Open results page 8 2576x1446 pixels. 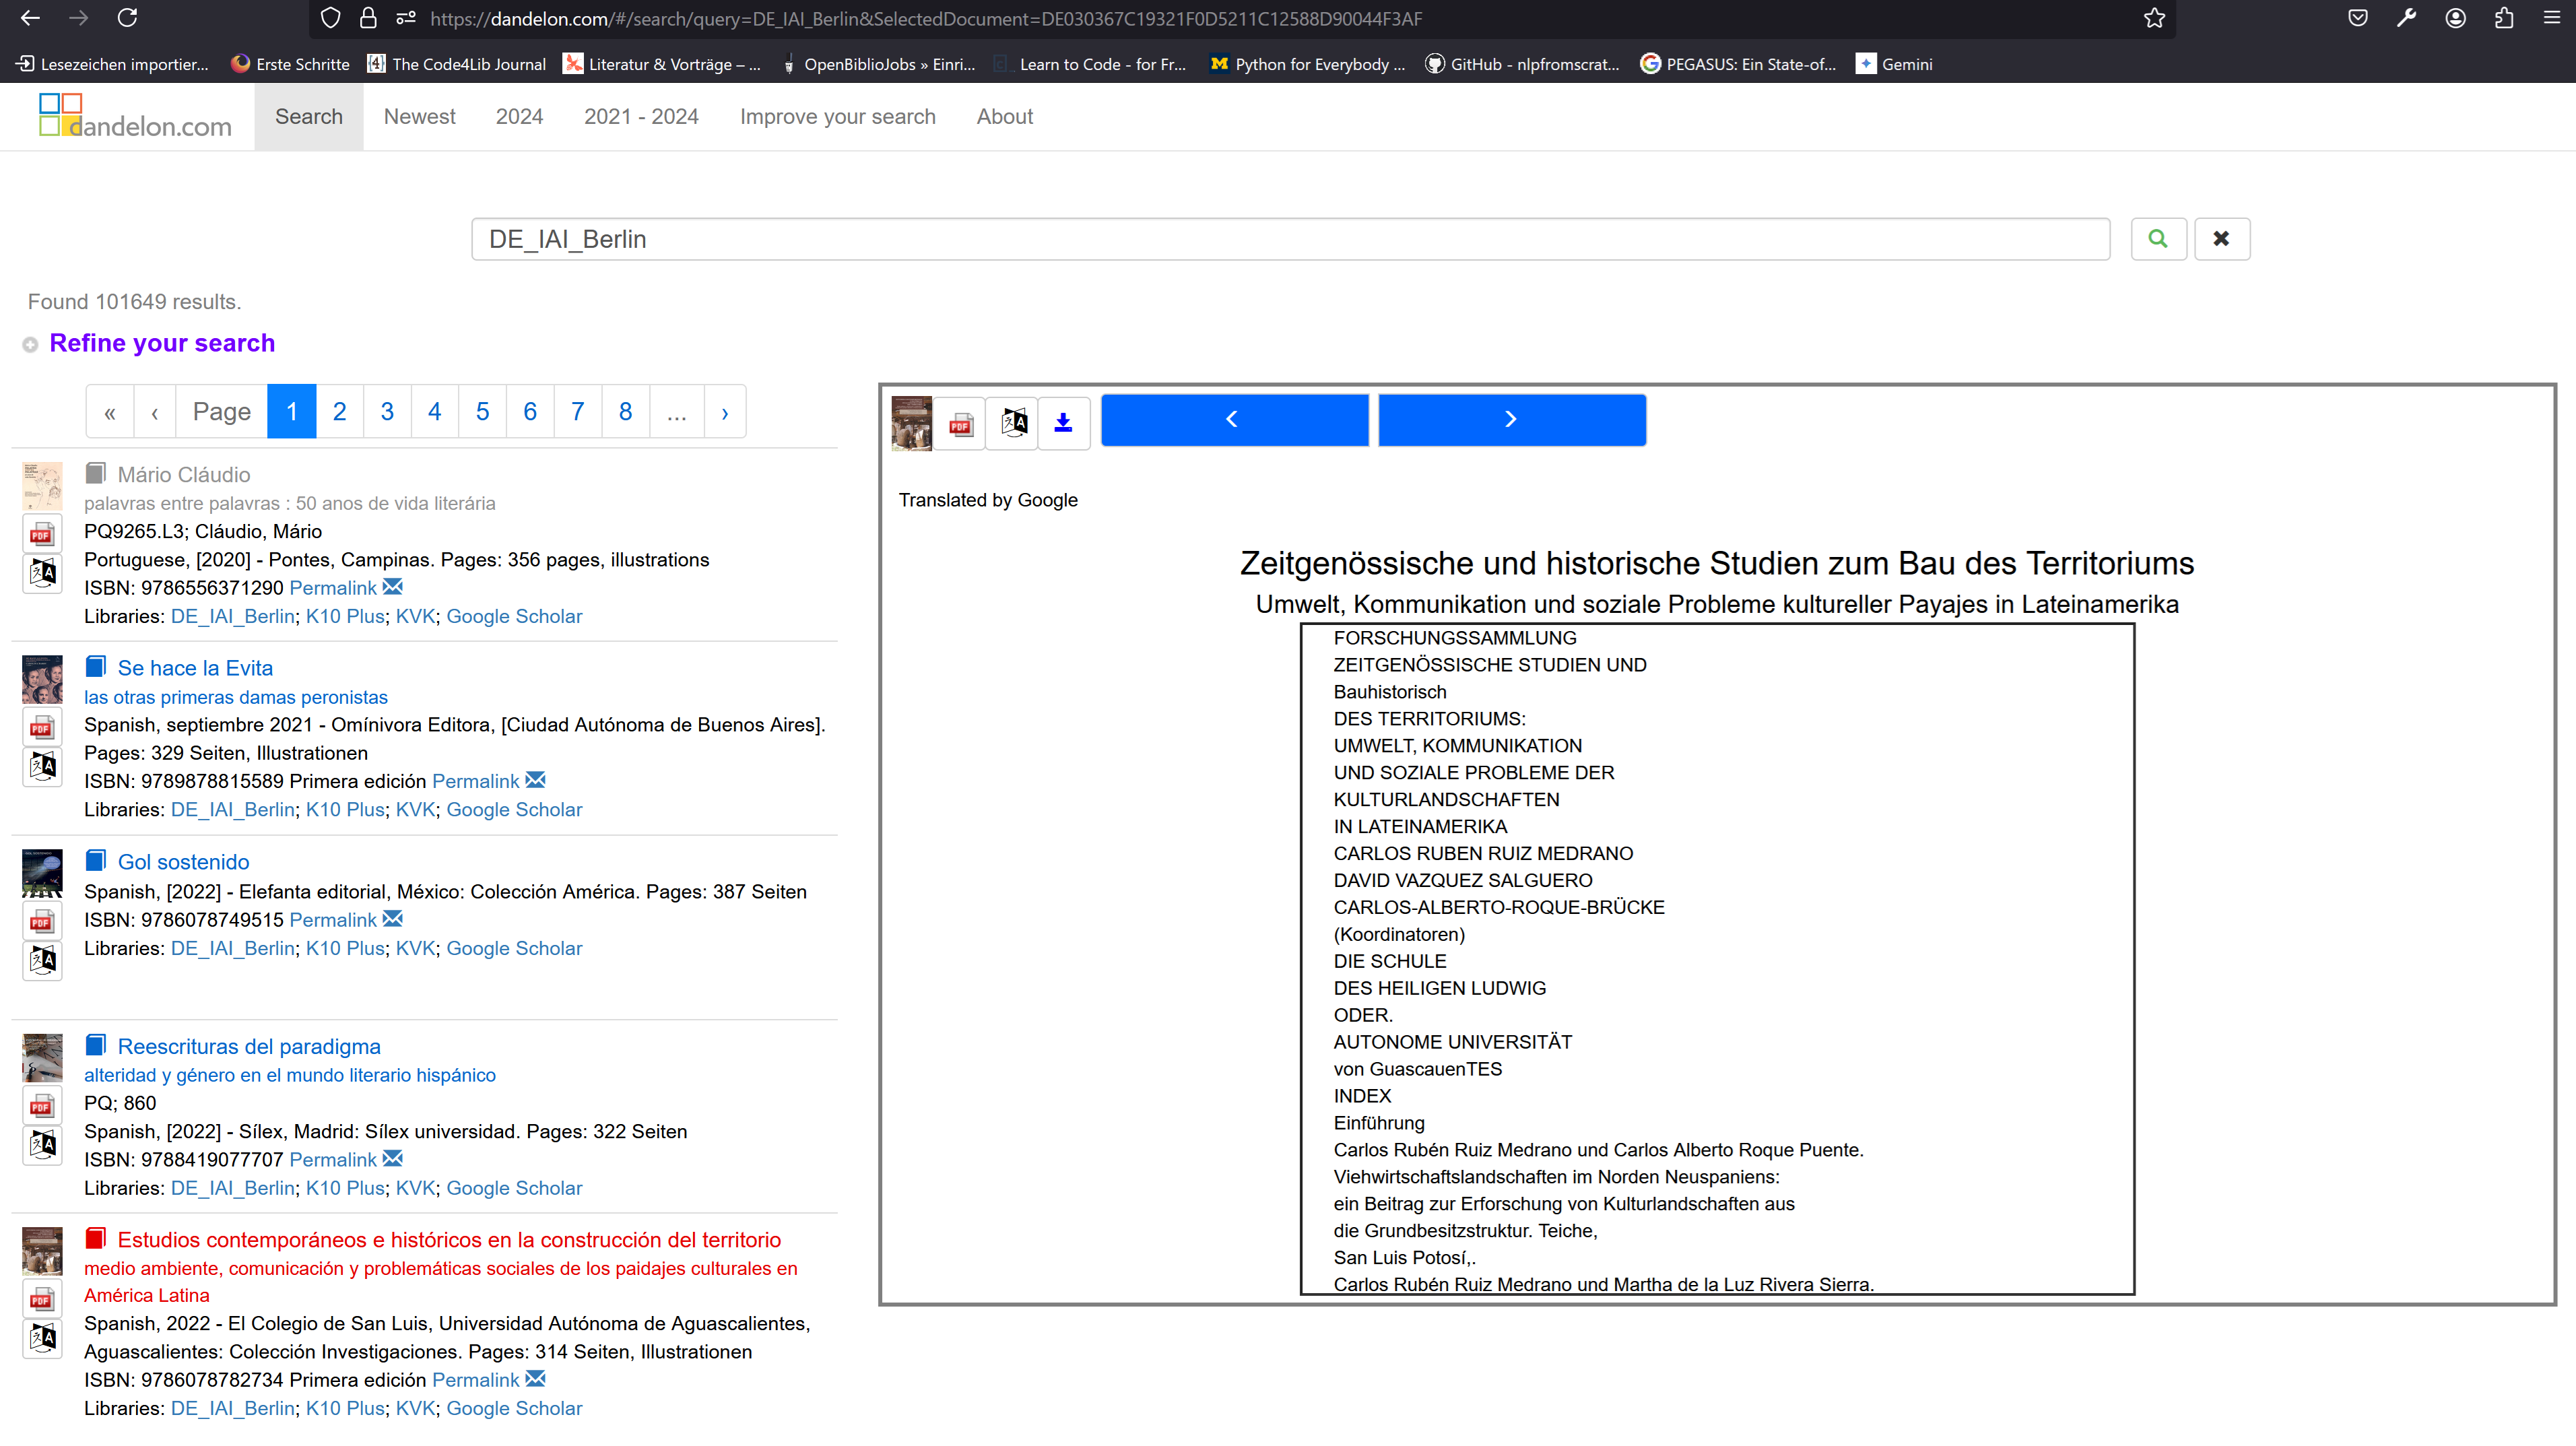point(626,412)
